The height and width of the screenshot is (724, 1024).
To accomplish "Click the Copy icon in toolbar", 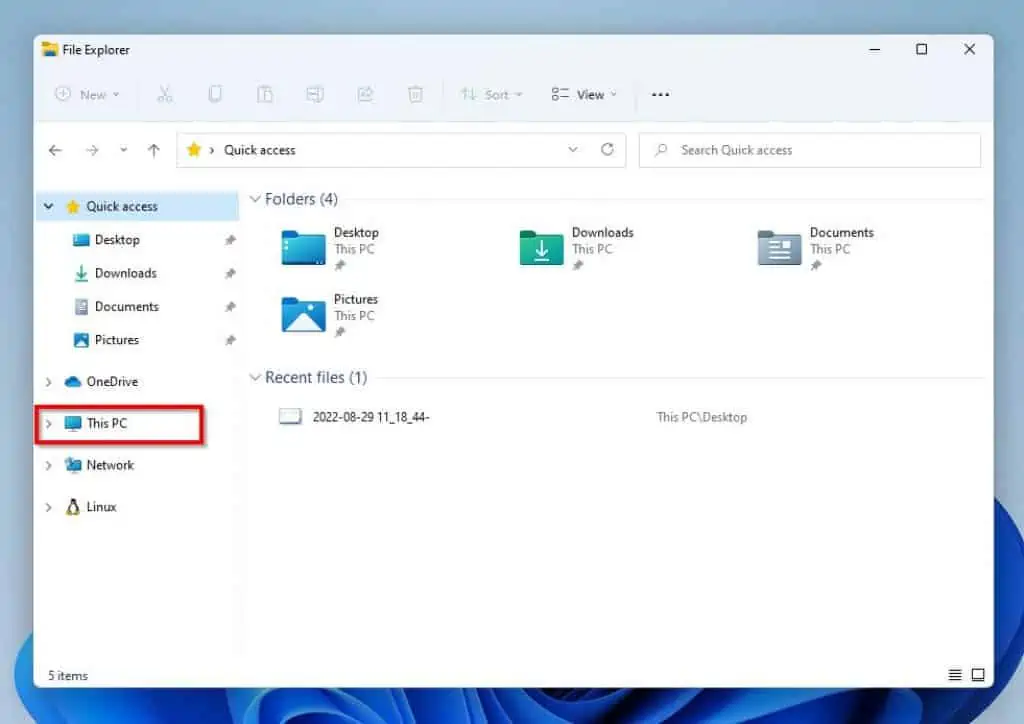I will pyautogui.click(x=215, y=95).
